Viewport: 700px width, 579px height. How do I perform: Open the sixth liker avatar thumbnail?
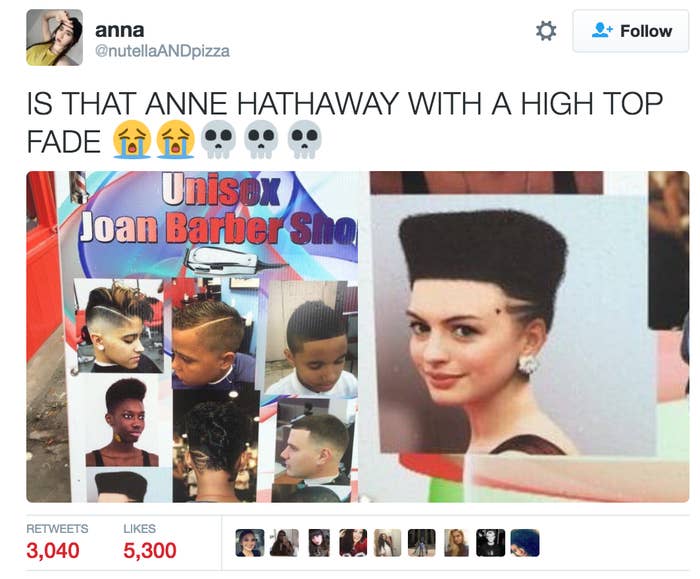[422, 543]
